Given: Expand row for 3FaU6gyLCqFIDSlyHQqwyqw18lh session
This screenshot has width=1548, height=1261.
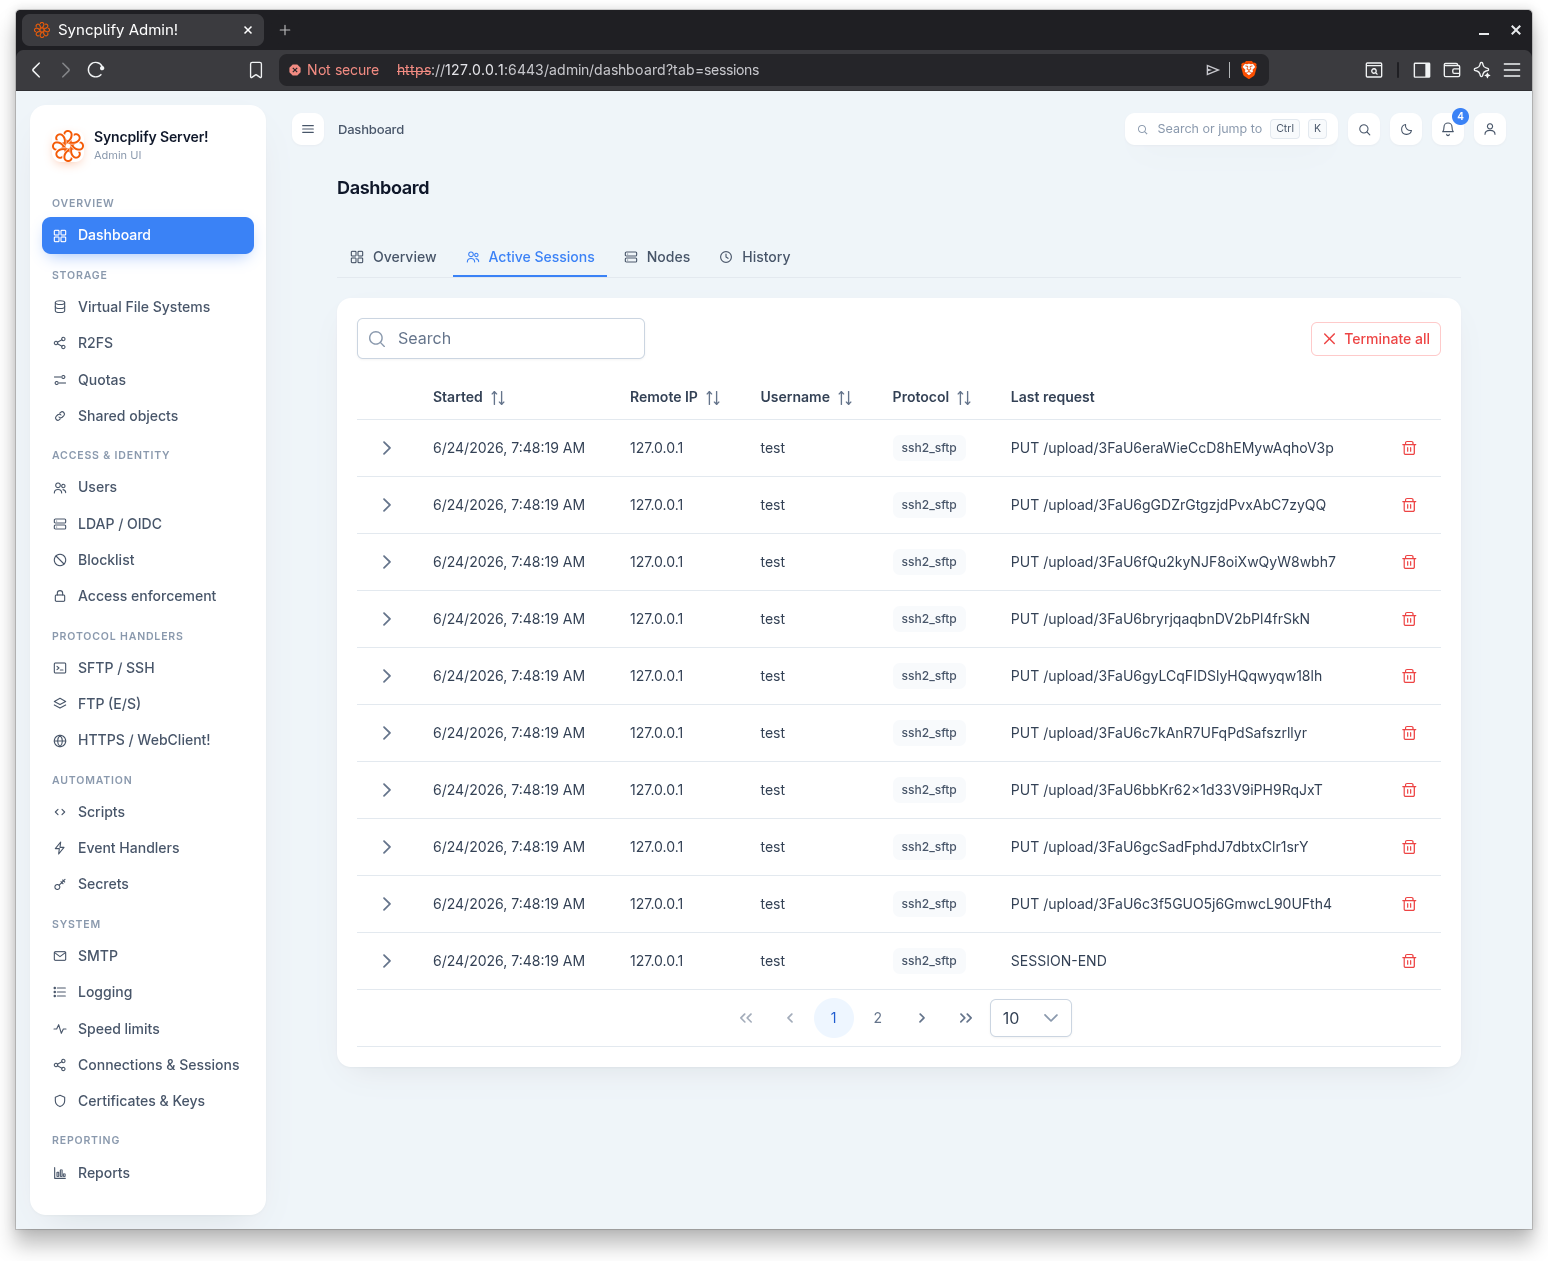Looking at the screenshot, I should click(x=386, y=676).
